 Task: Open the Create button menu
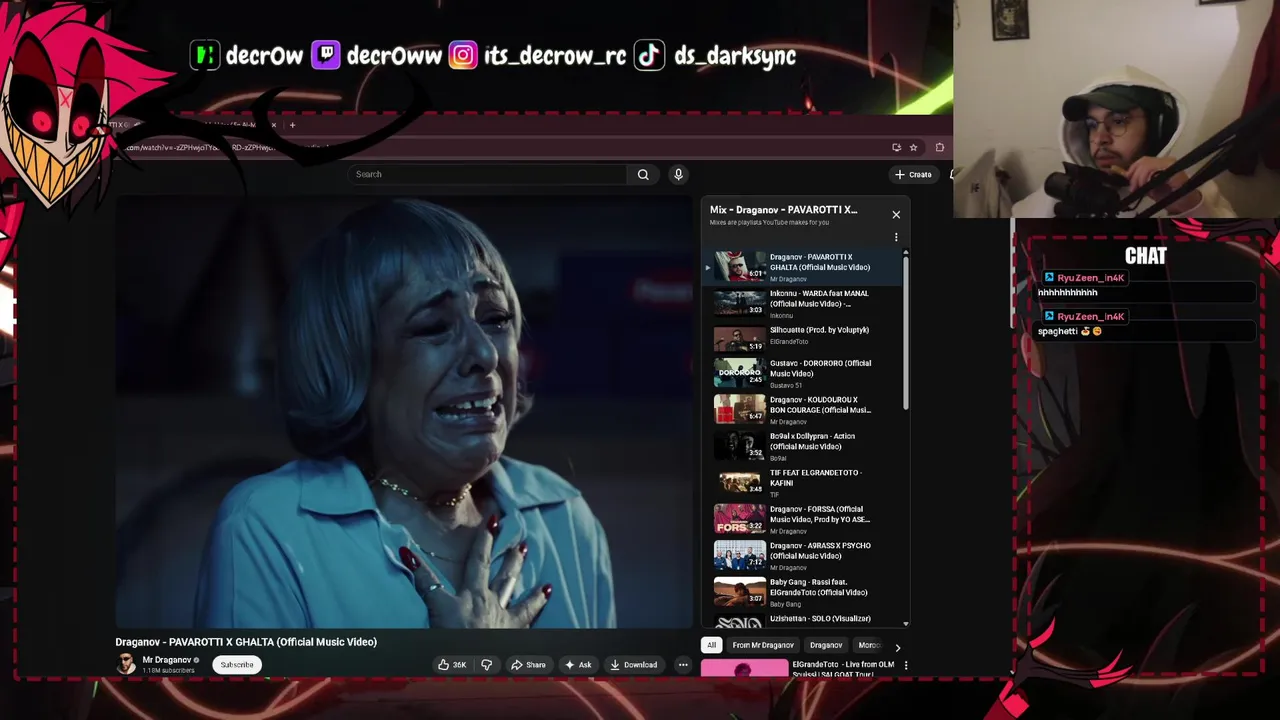[913, 174]
